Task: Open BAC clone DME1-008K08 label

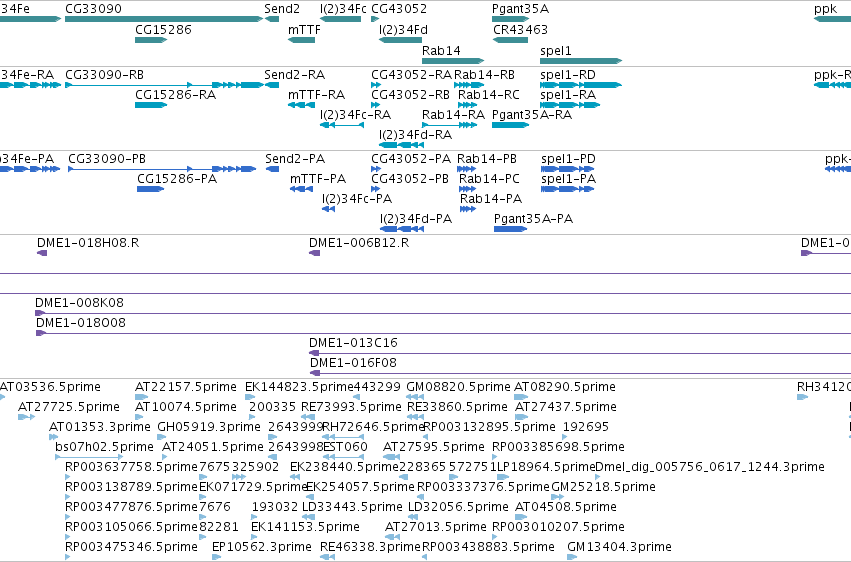Action: pos(79,302)
